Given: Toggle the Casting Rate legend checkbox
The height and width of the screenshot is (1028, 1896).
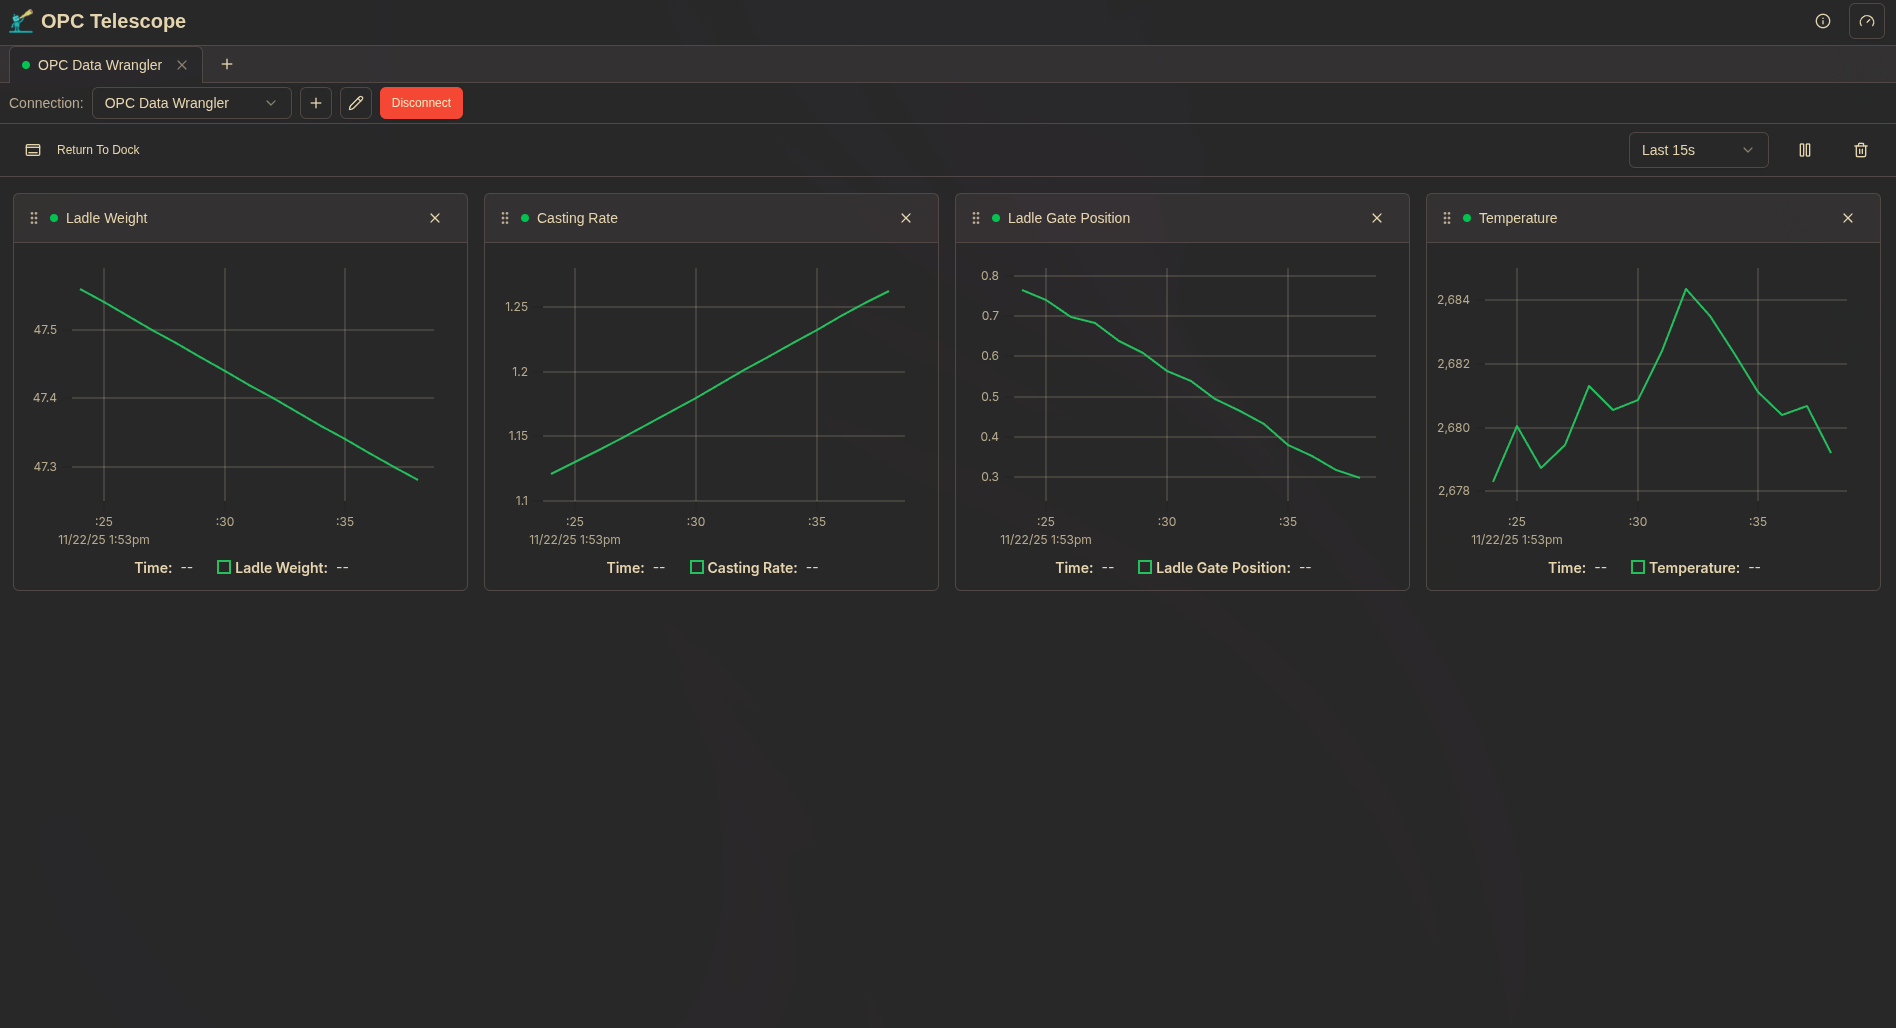Looking at the screenshot, I should [x=696, y=567].
